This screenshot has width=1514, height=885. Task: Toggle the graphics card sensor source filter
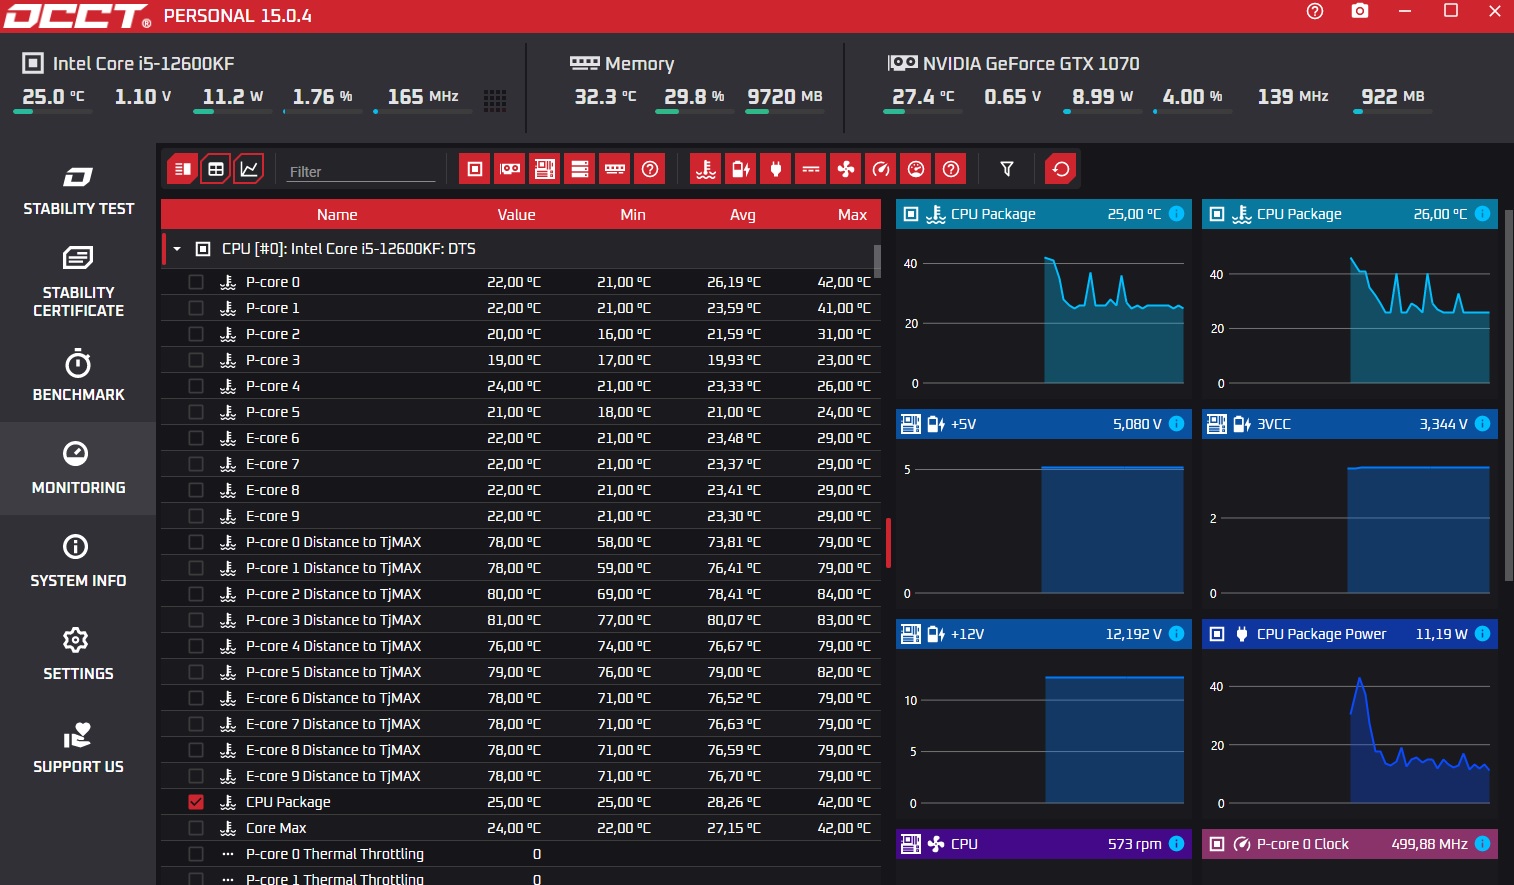pyautogui.click(x=510, y=169)
